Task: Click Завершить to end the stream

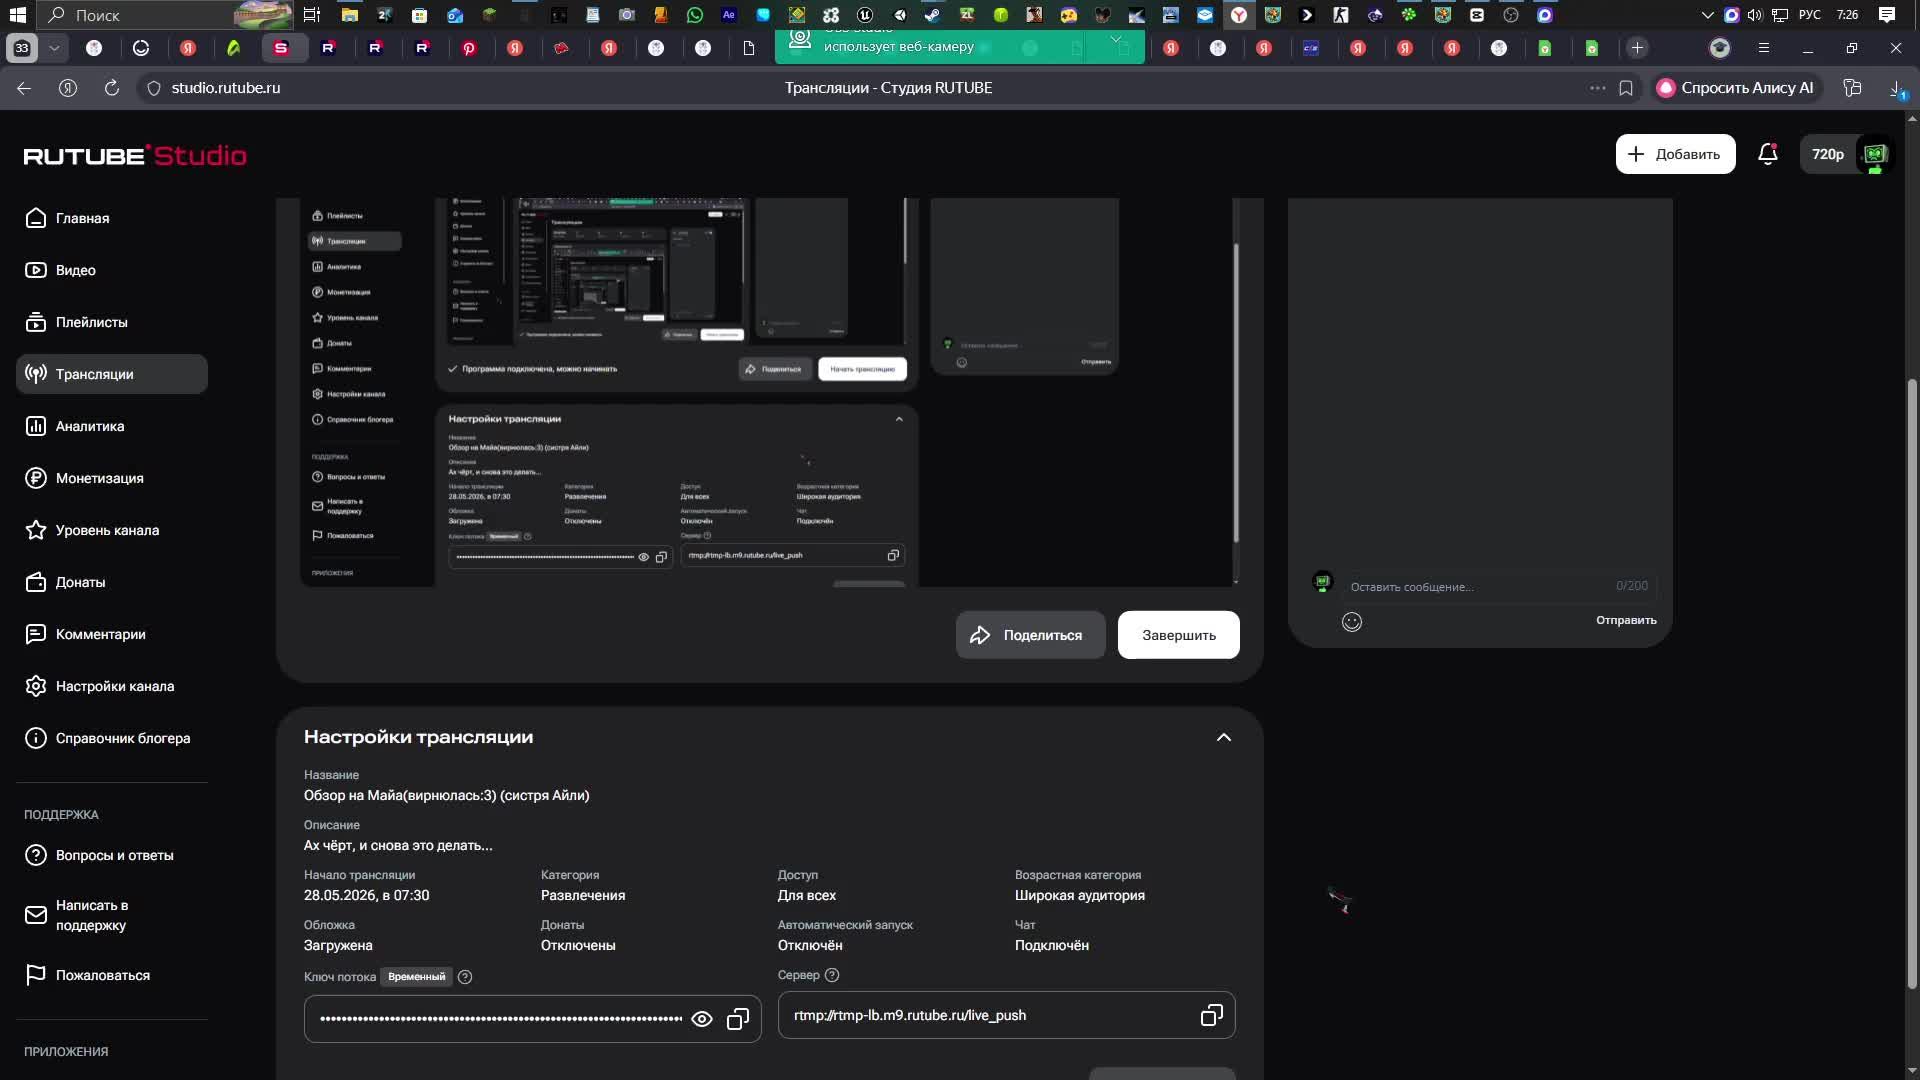Action: tap(1179, 635)
